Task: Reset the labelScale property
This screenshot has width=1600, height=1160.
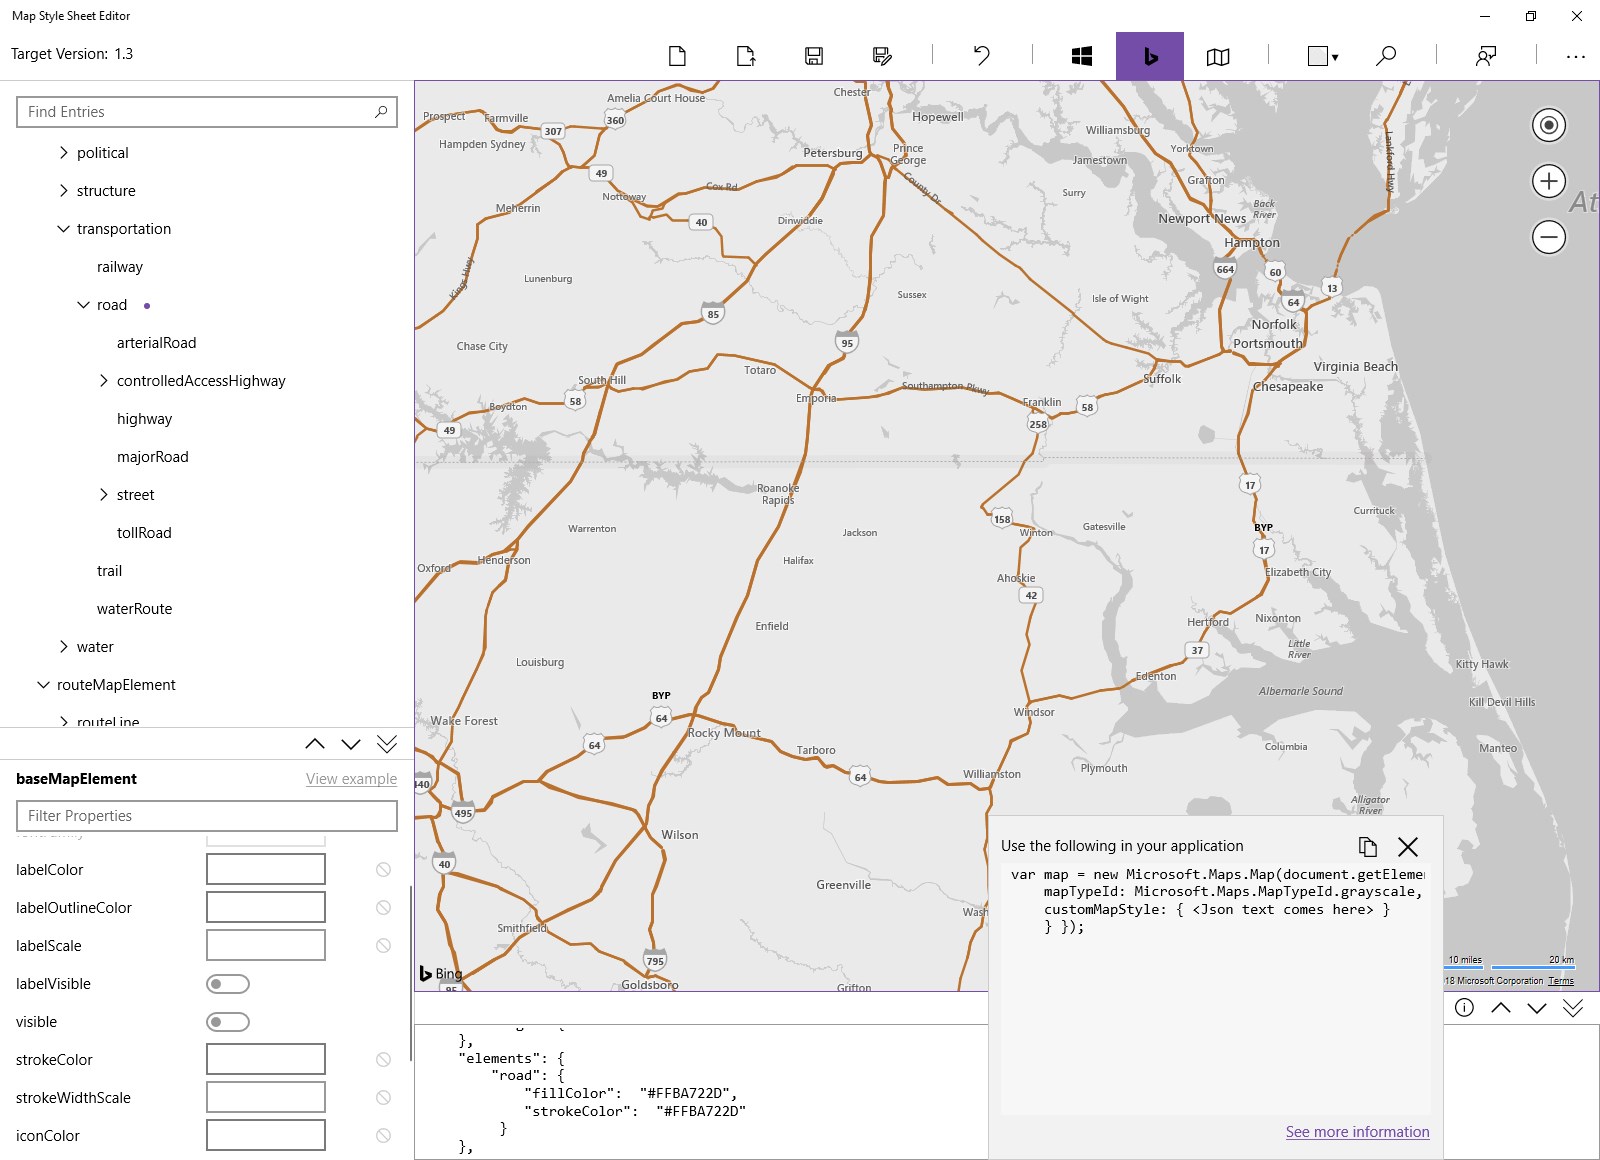Action: point(383,946)
